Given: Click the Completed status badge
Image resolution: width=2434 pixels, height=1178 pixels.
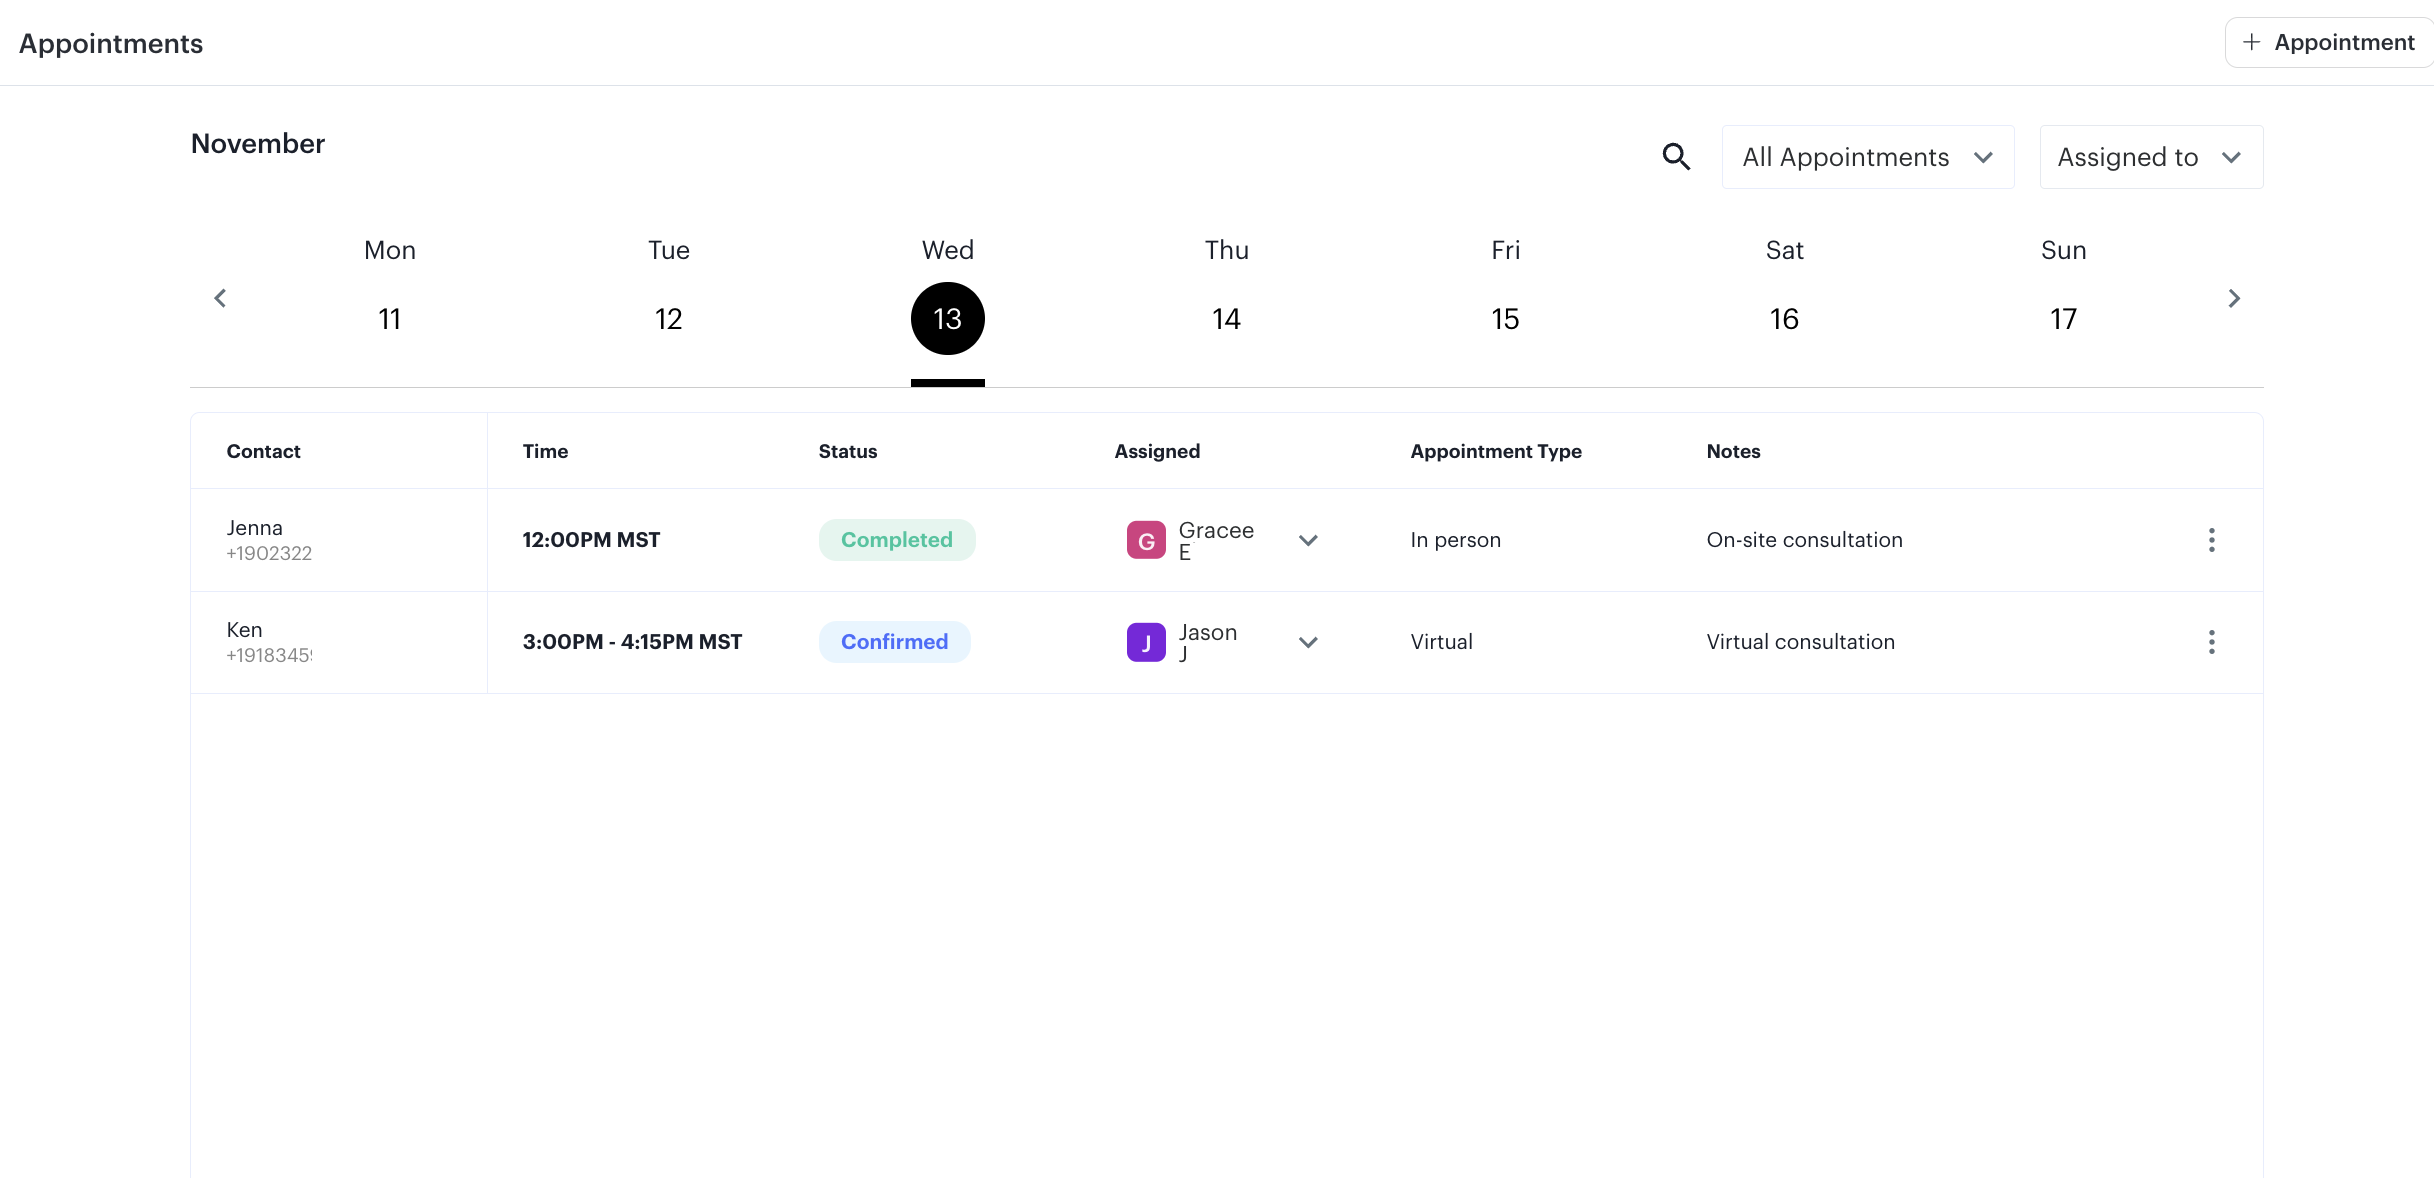Looking at the screenshot, I should (896, 540).
